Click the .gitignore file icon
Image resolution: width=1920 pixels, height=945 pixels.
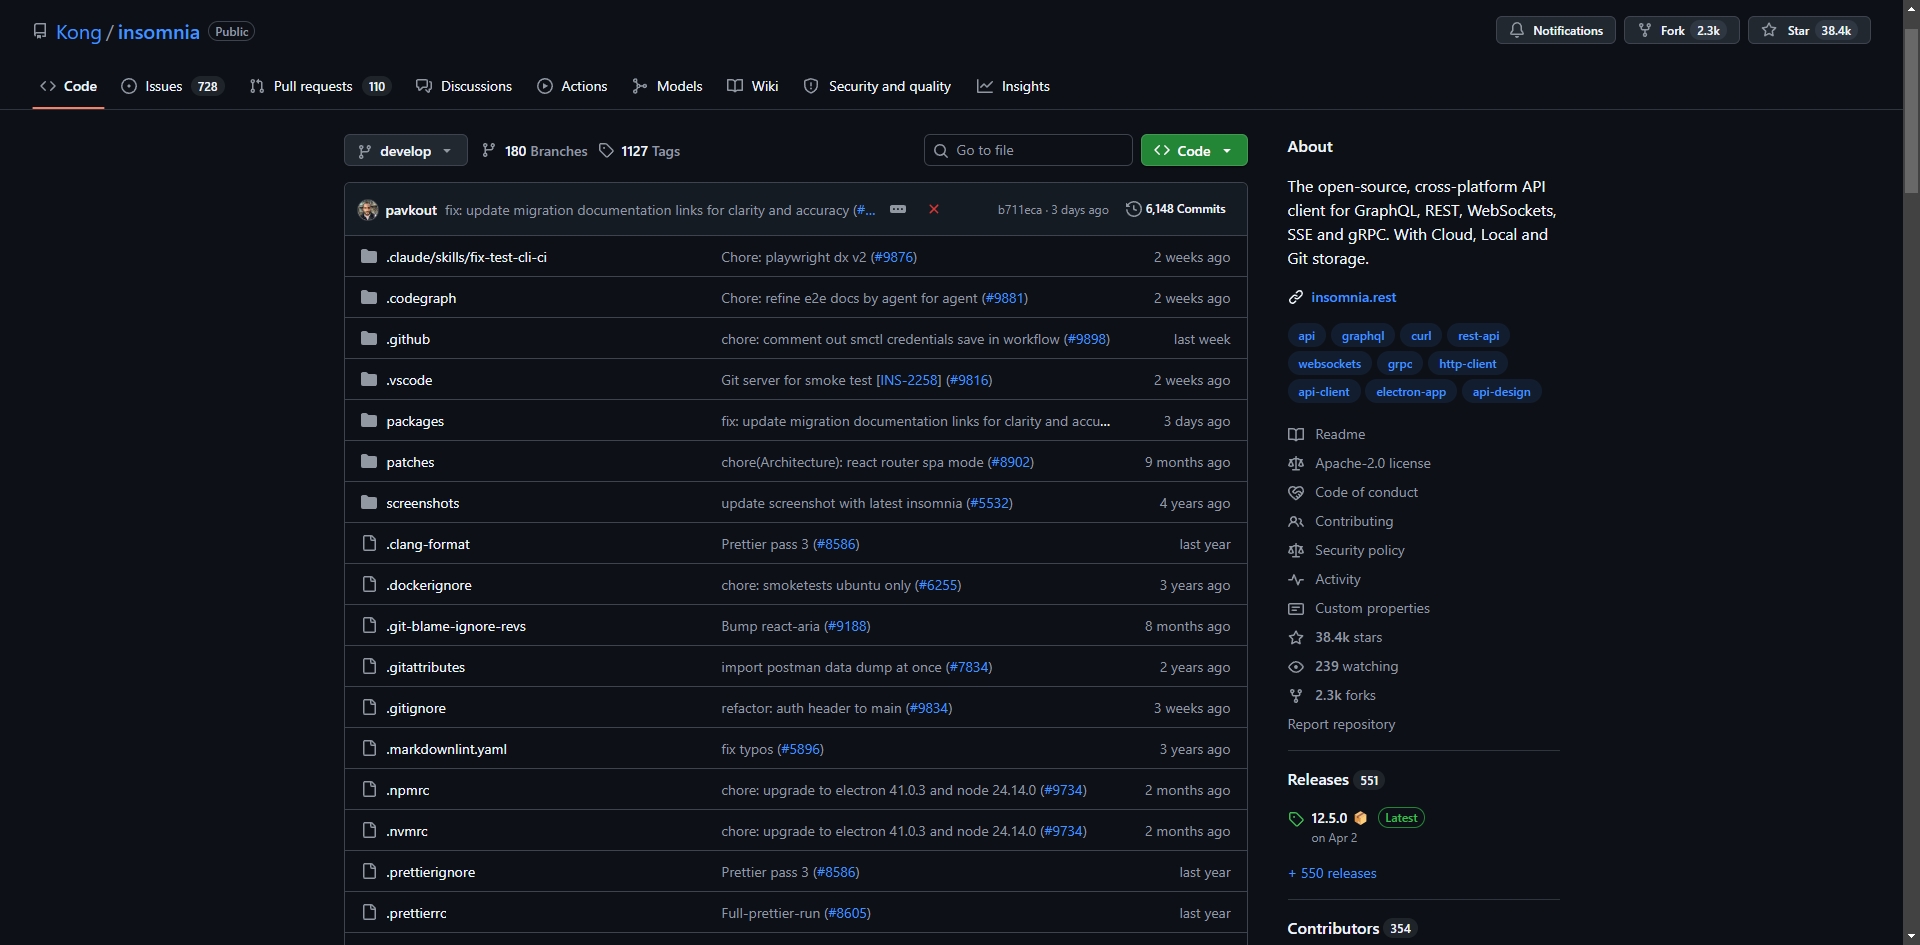369,708
